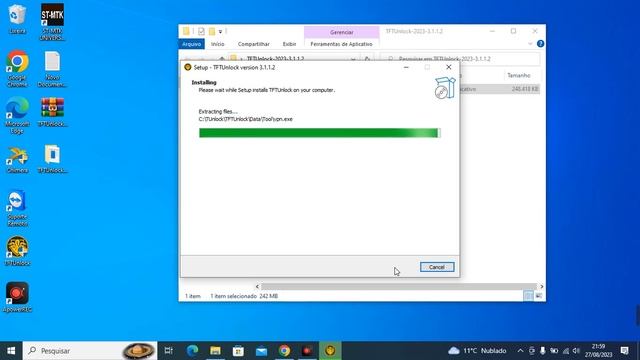Open the ST-MTK Universal desktop shortcut
Screen dimensions: 640x360
coord(52,22)
